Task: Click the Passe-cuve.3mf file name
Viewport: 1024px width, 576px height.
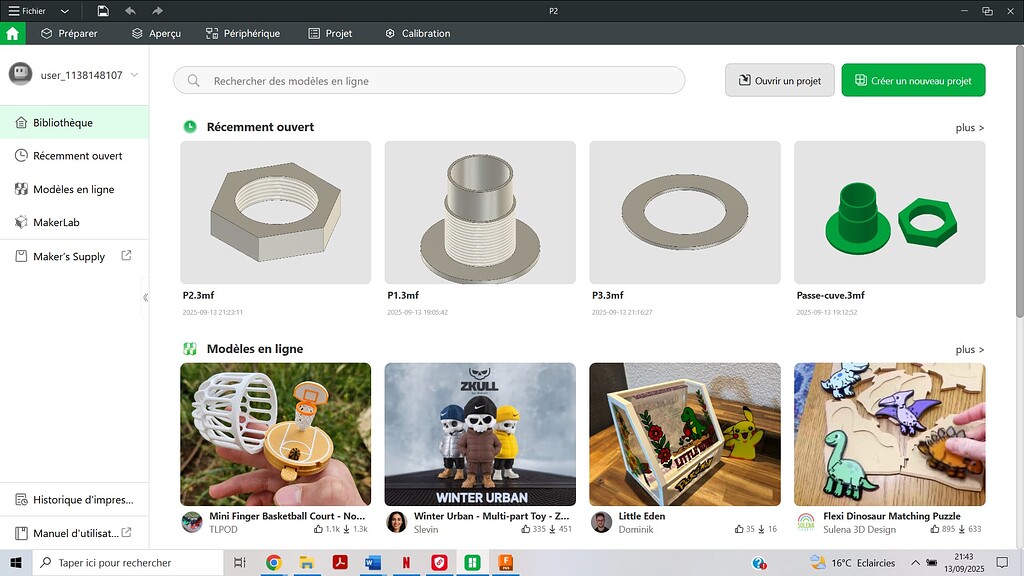Action: pyautogui.click(x=831, y=295)
